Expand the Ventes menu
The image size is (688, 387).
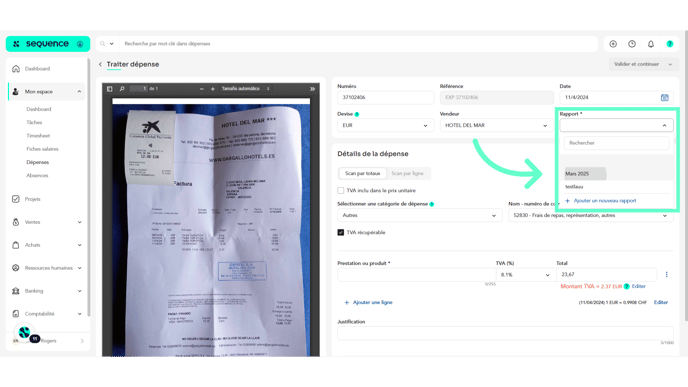click(79, 222)
